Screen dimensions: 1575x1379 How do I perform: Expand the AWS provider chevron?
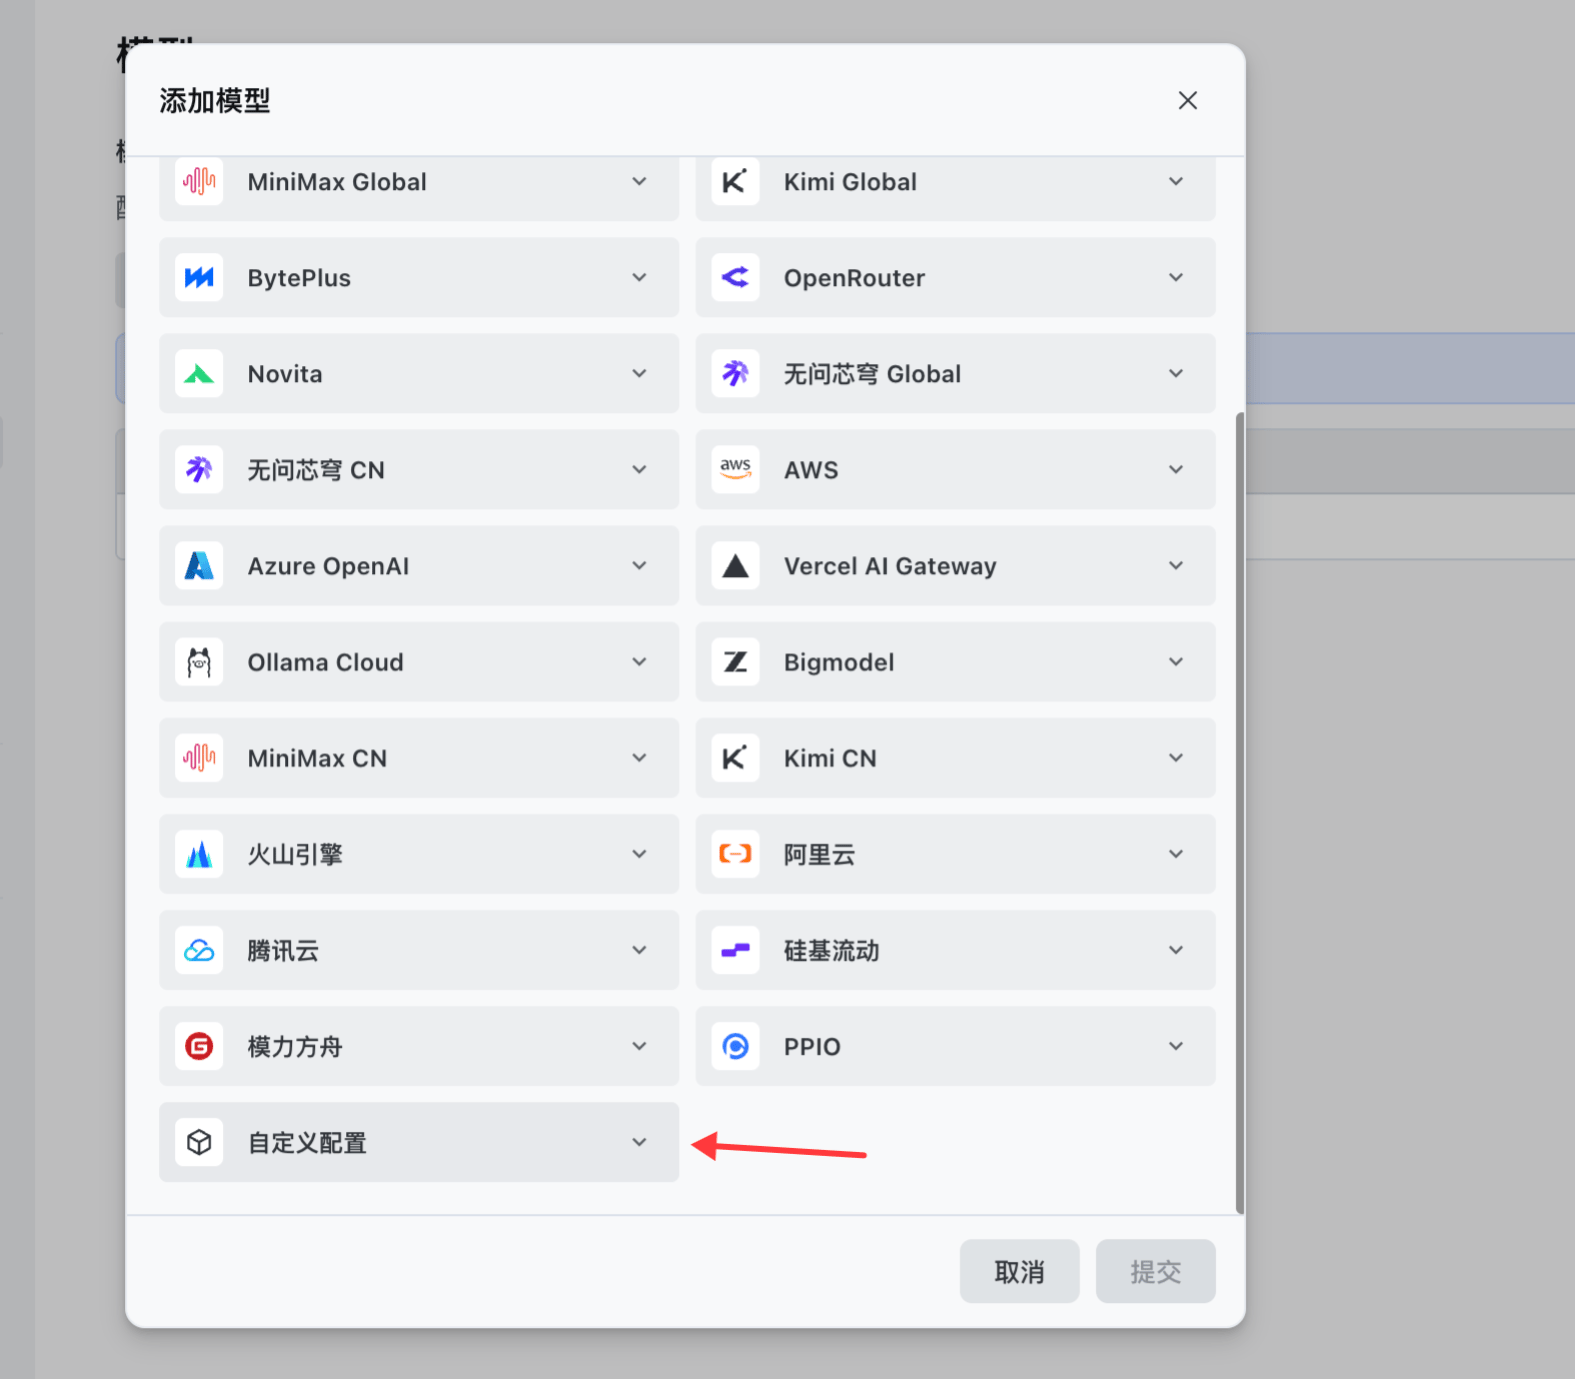(x=1176, y=470)
